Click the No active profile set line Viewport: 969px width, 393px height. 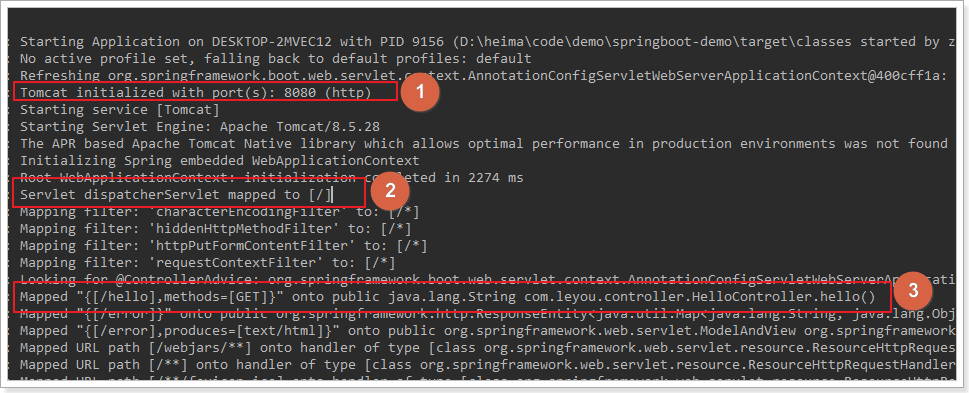(276, 59)
